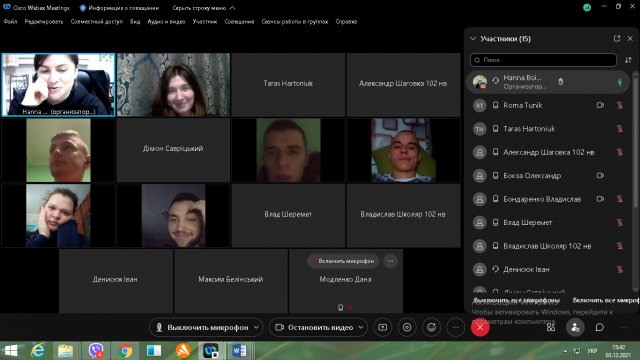Open the Совместный доступ menu

97,22
